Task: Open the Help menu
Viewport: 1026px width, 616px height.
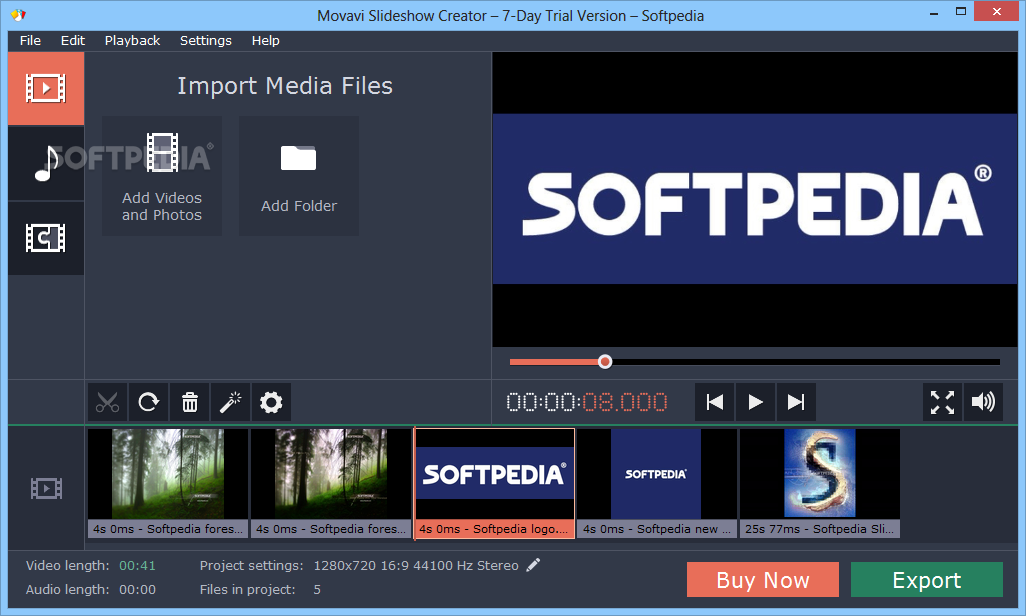Action: coord(265,41)
